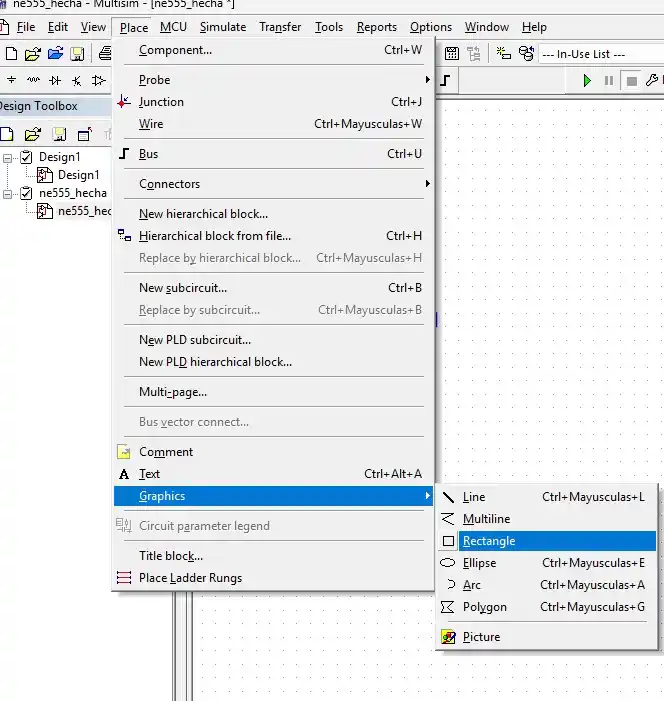Place an Analog op-amp component from toolbar

point(98,80)
